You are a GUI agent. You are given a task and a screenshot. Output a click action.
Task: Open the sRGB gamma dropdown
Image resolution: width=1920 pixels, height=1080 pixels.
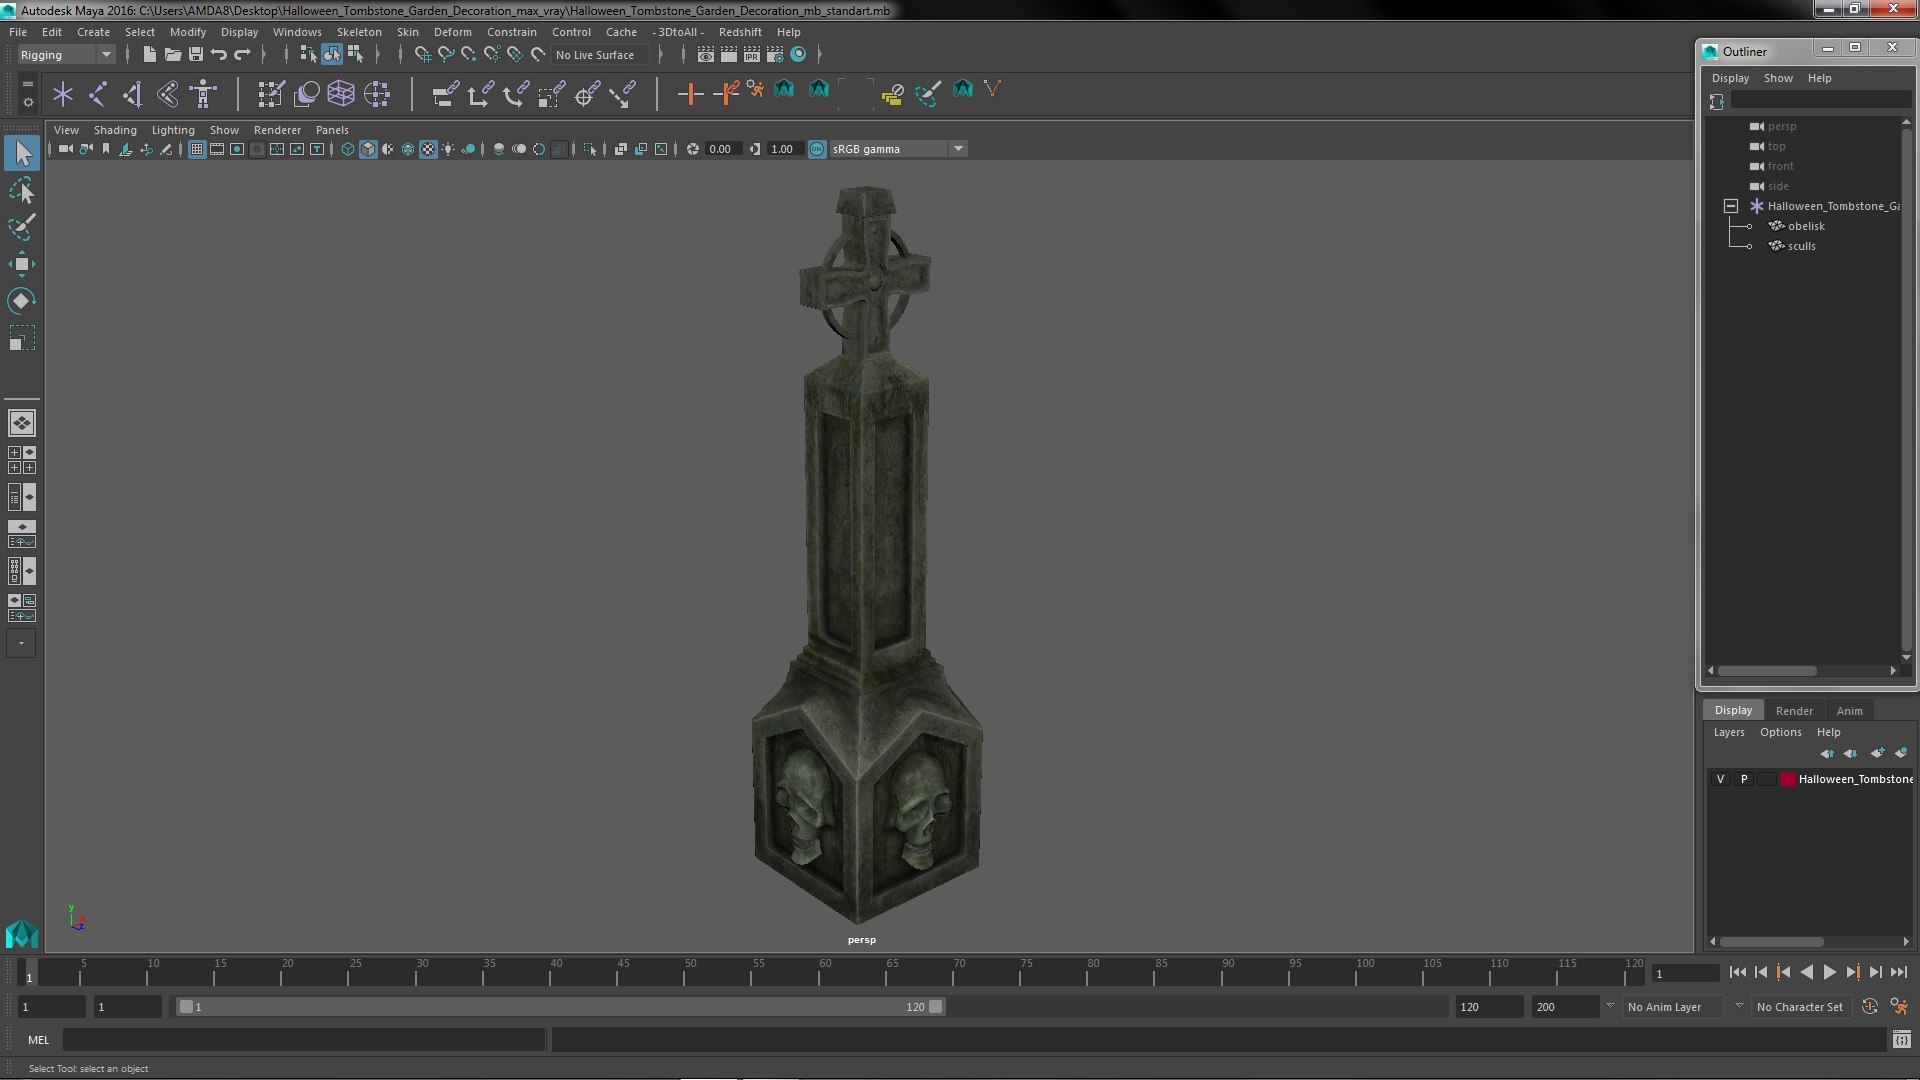tap(897, 149)
